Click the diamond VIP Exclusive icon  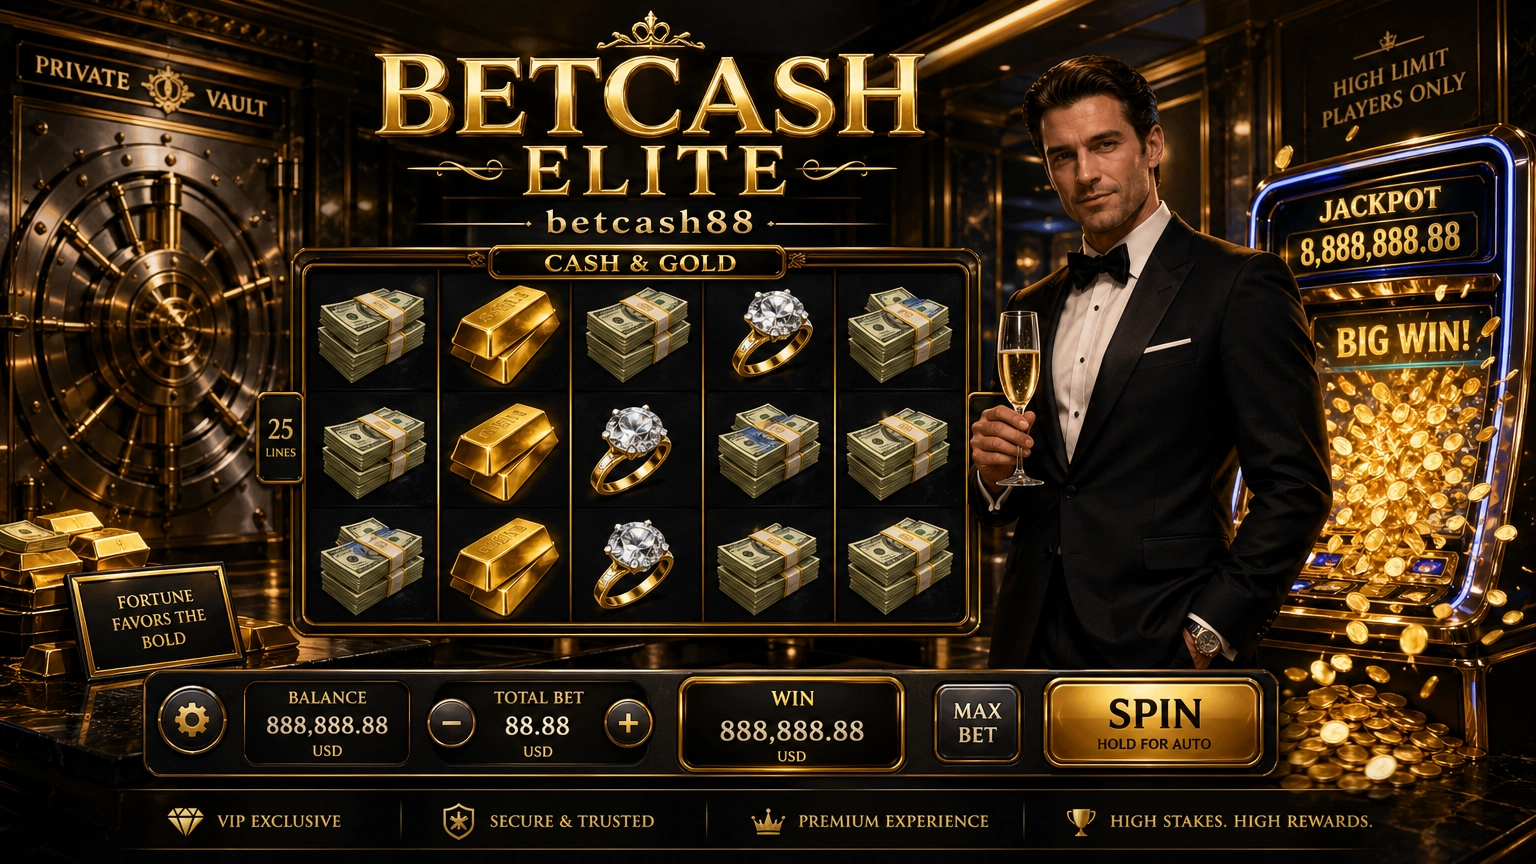(x=185, y=822)
